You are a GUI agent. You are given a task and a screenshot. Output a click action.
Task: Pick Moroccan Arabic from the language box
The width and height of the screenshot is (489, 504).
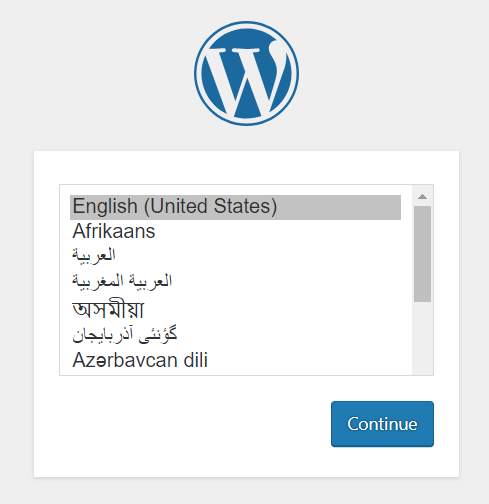[x=235, y=281]
